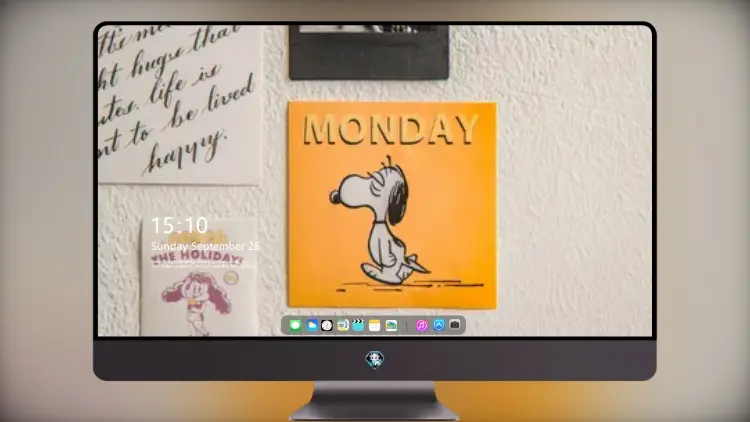Open the blue App Store icon
750x422 pixels.
439,325
